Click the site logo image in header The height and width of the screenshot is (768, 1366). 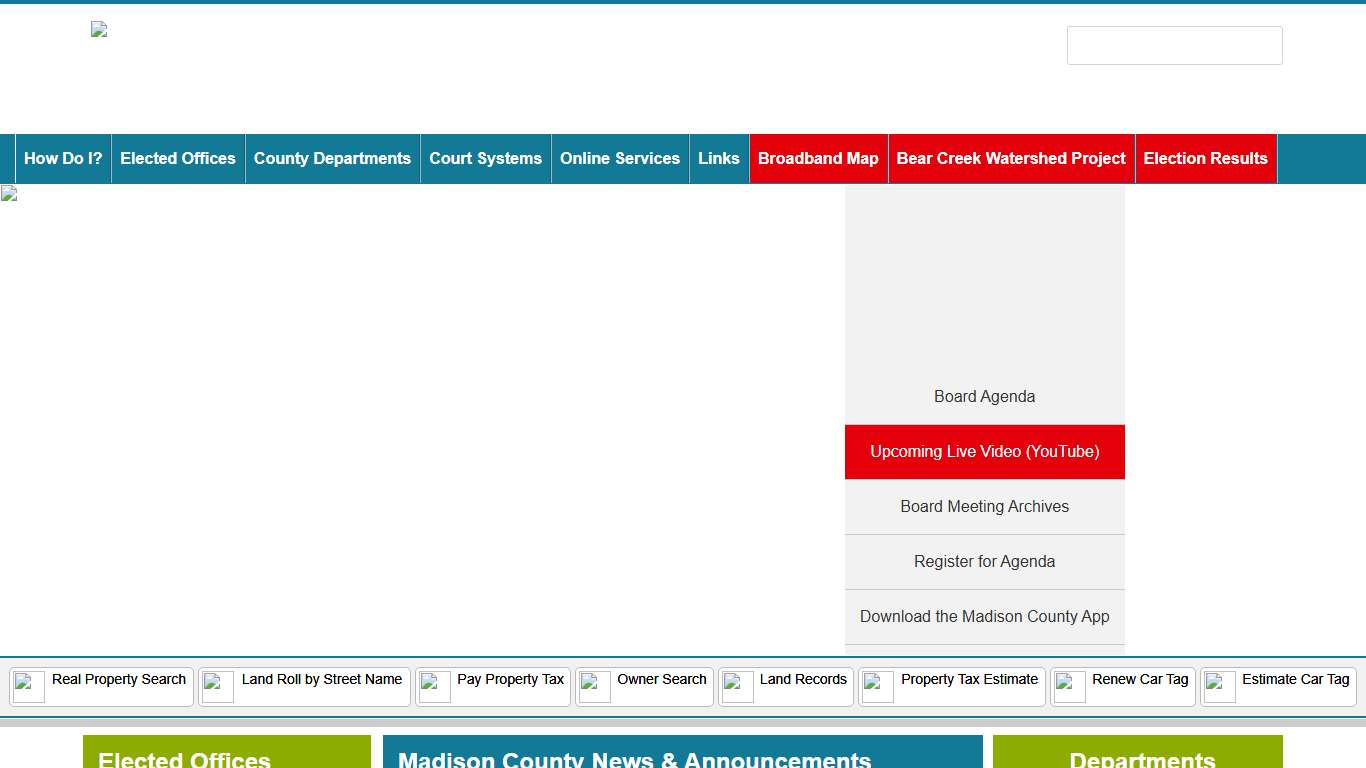[99, 30]
